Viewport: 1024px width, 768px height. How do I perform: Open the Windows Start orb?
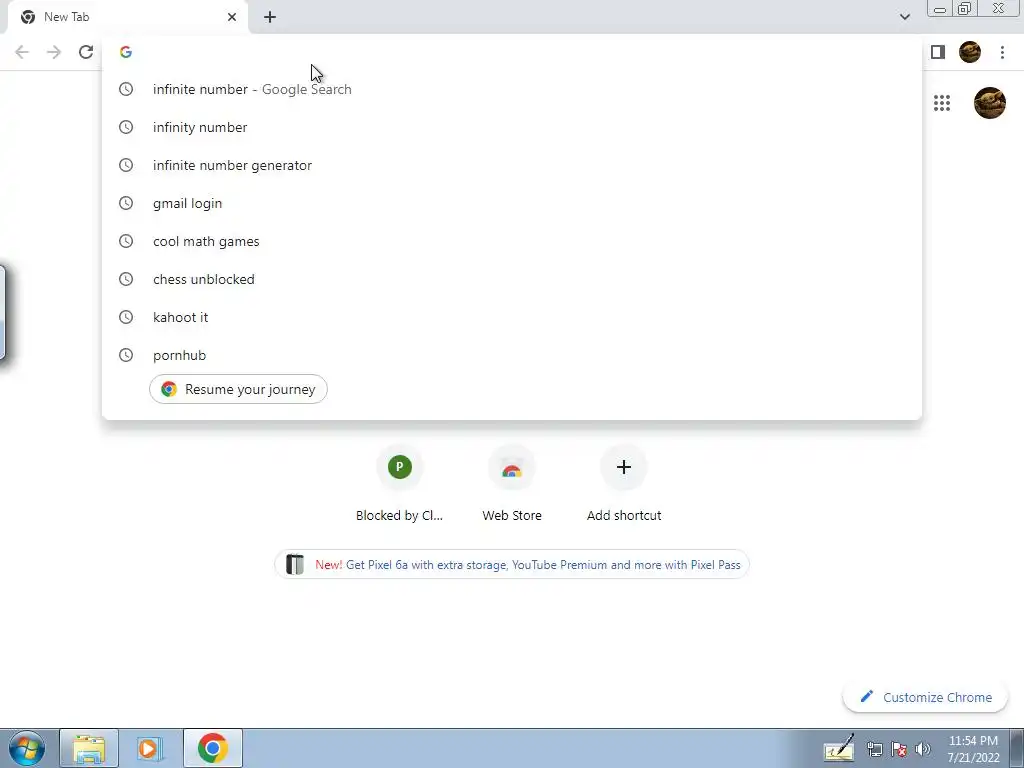[x=27, y=748]
